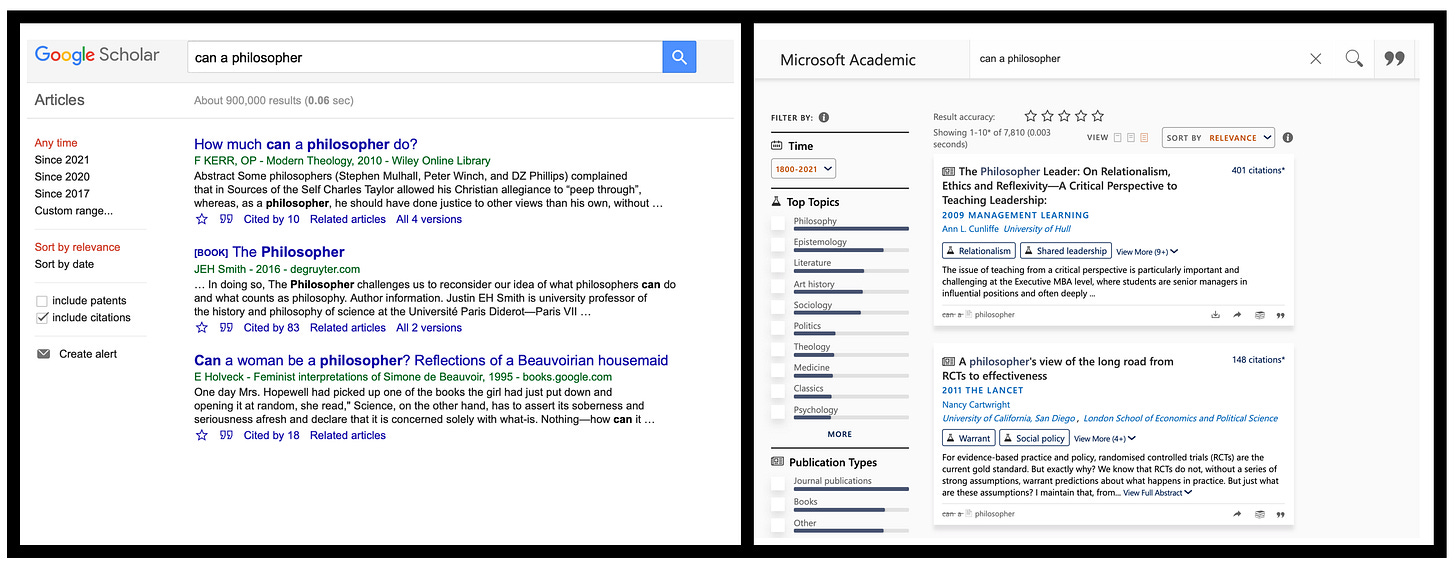1456x566 pixels.
Task: Click the Shared leadership topic tag
Action: [x=1066, y=251]
